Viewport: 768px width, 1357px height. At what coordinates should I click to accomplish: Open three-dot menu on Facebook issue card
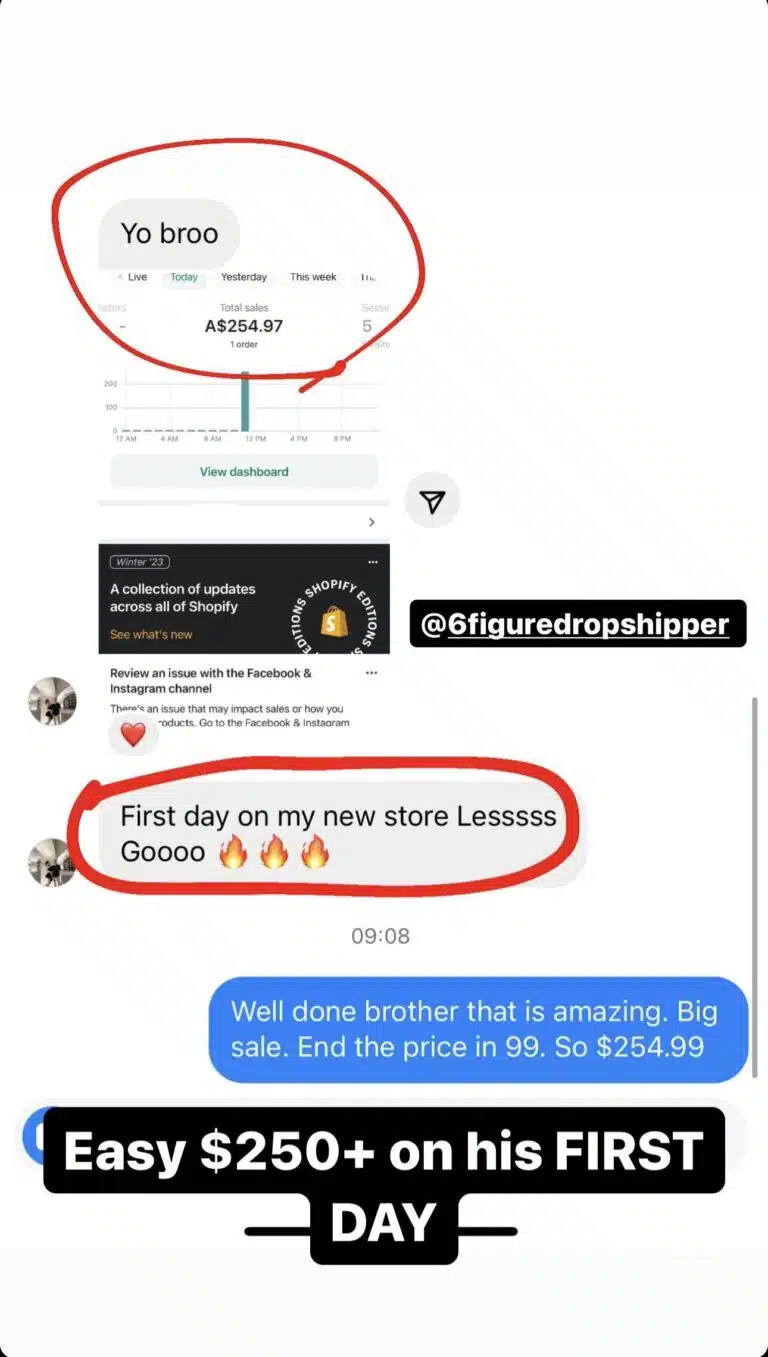coord(372,673)
